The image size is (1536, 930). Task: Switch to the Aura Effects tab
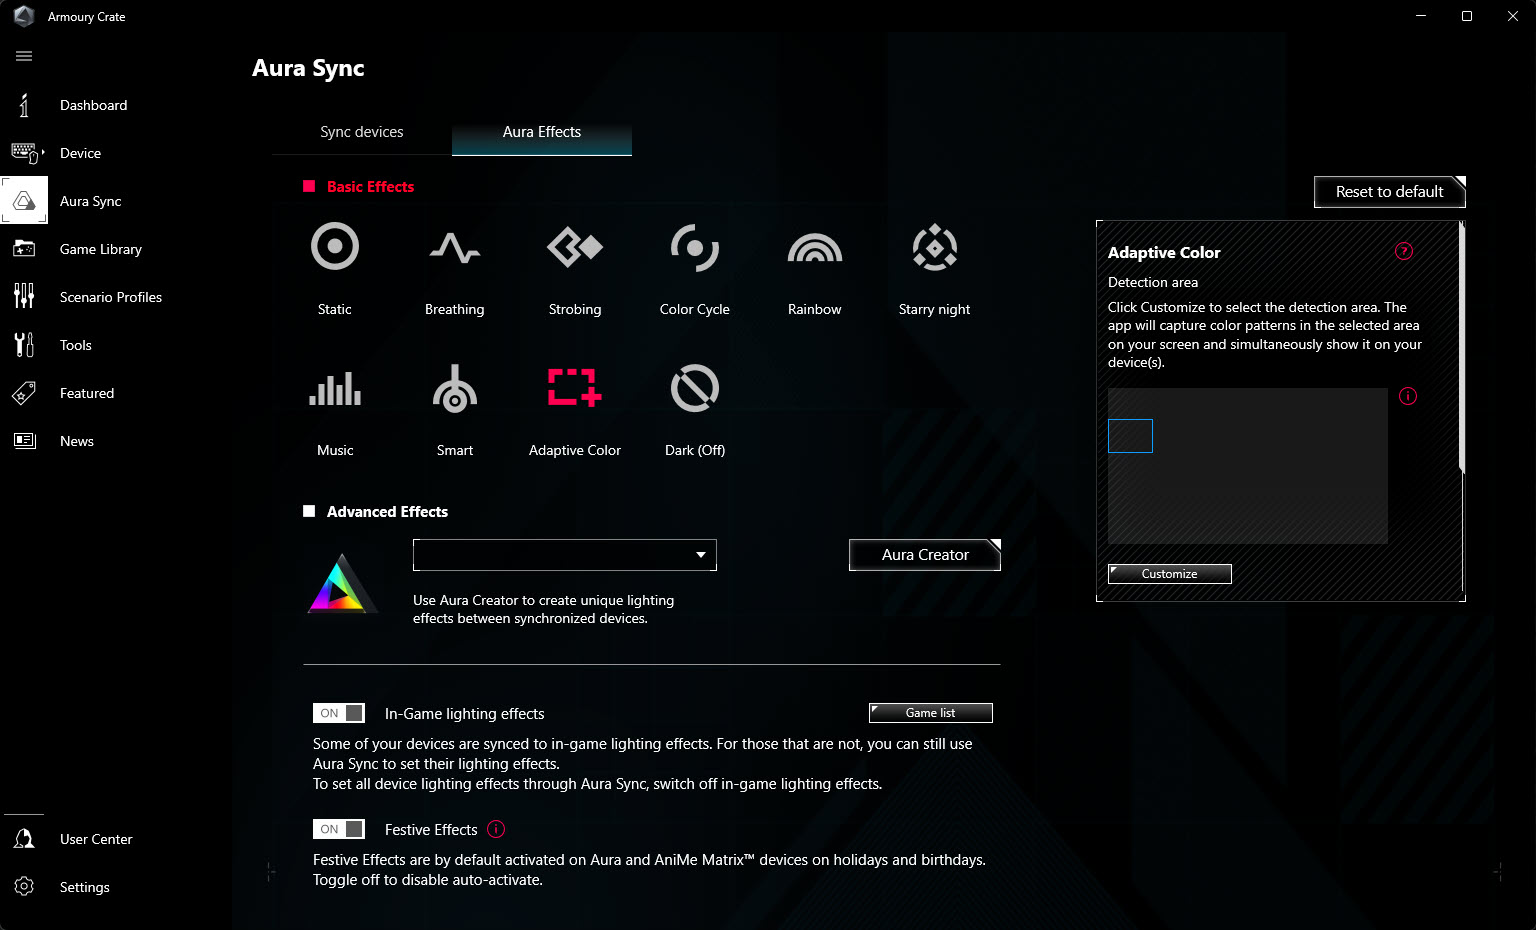point(542,132)
